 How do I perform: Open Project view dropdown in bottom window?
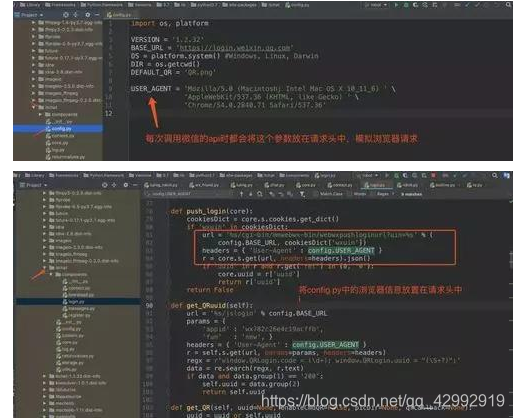point(33,185)
